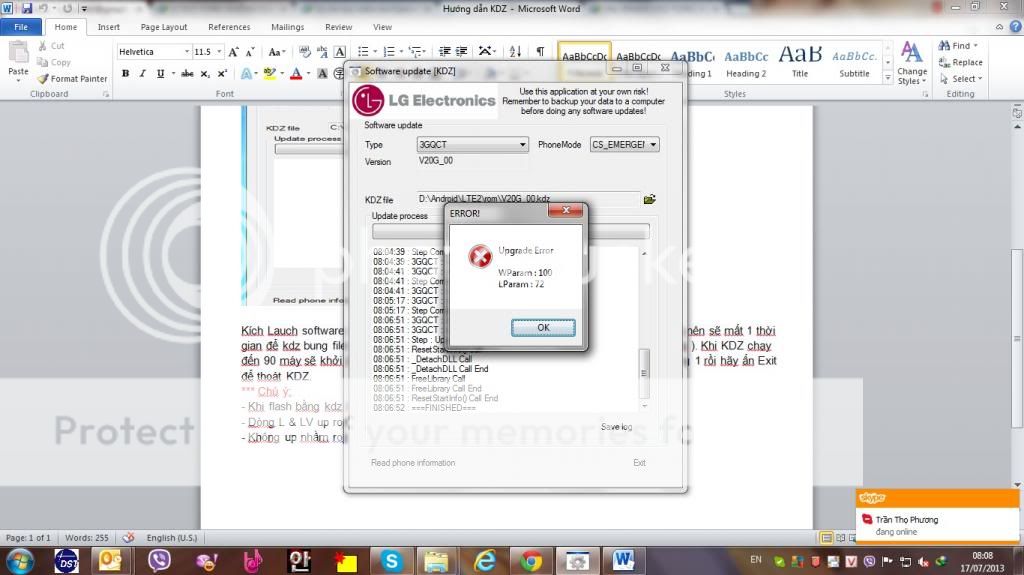Click the Bold formatting icon
The height and width of the screenshot is (575, 1024).
pyautogui.click(x=125, y=73)
